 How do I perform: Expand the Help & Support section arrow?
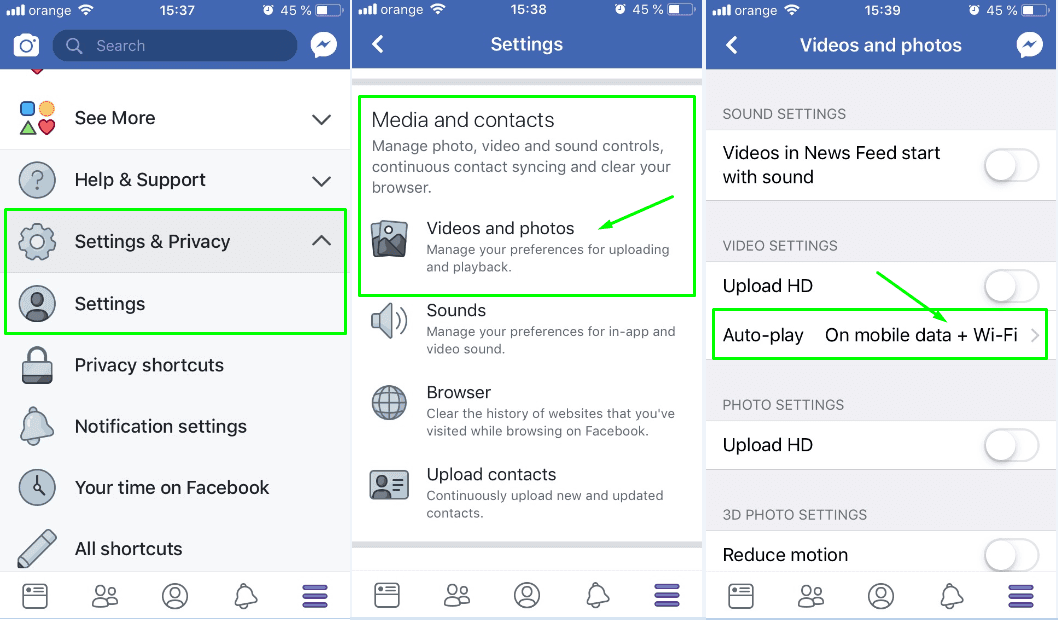321,181
